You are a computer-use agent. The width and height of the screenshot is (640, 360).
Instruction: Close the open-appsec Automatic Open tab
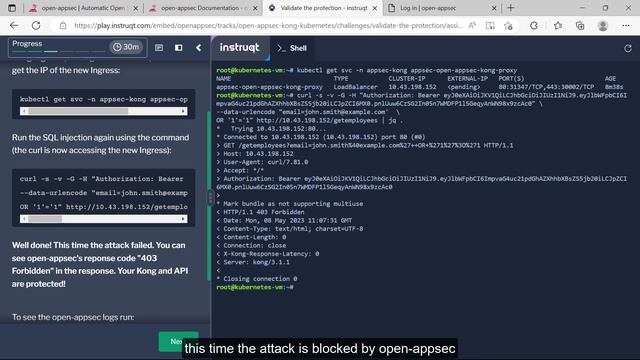pos(136,8)
